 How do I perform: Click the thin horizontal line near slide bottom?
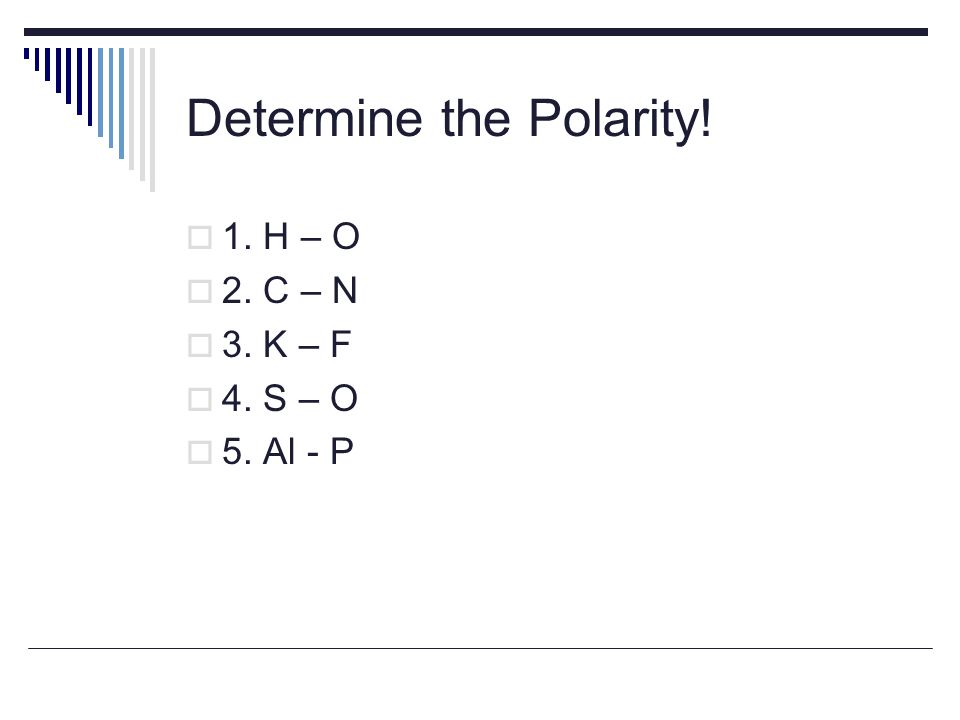(x=480, y=648)
